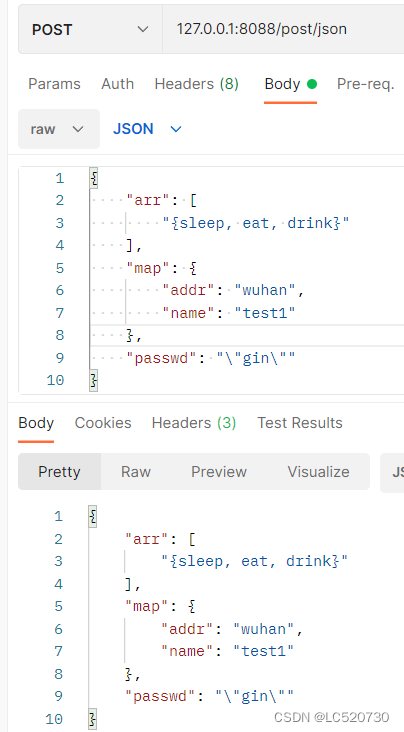The width and height of the screenshot is (404, 732).
Task: Switch response view to Raw
Action: pyautogui.click(x=135, y=472)
